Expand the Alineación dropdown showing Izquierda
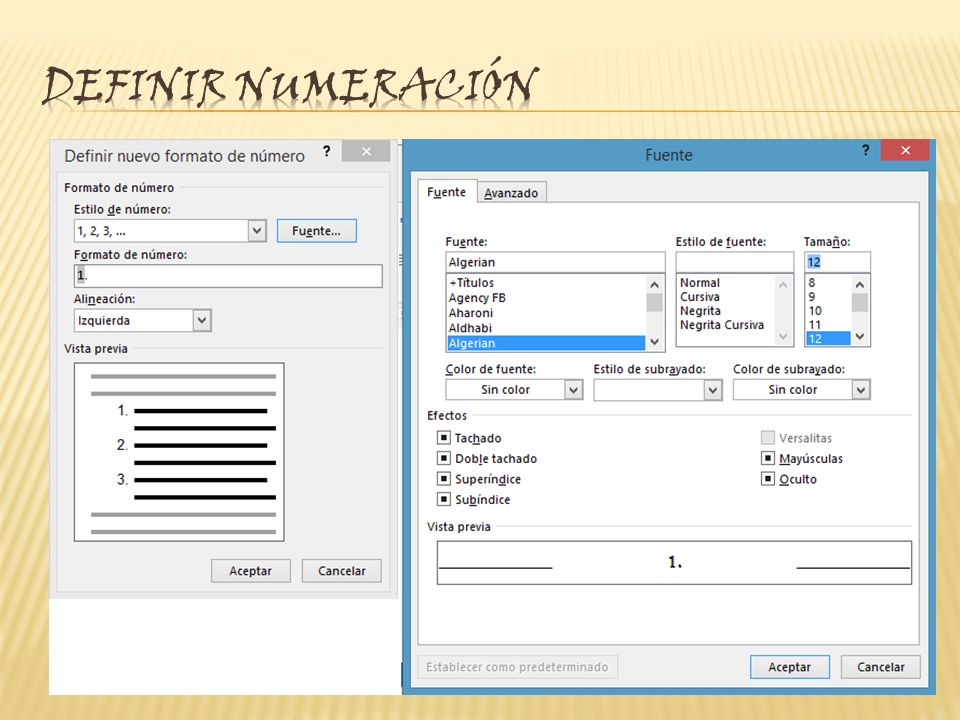 click(x=202, y=320)
